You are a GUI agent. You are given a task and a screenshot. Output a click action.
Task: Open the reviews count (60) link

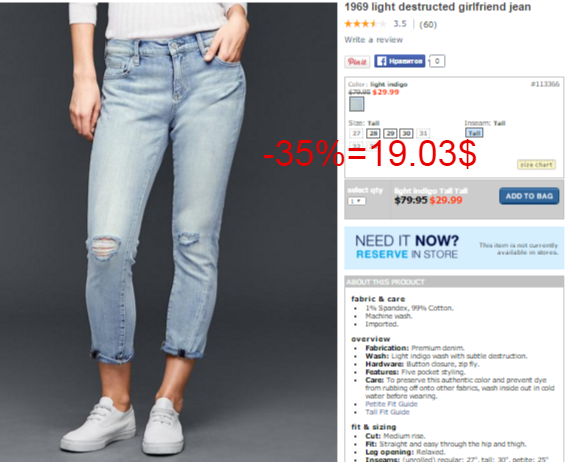[428, 25]
